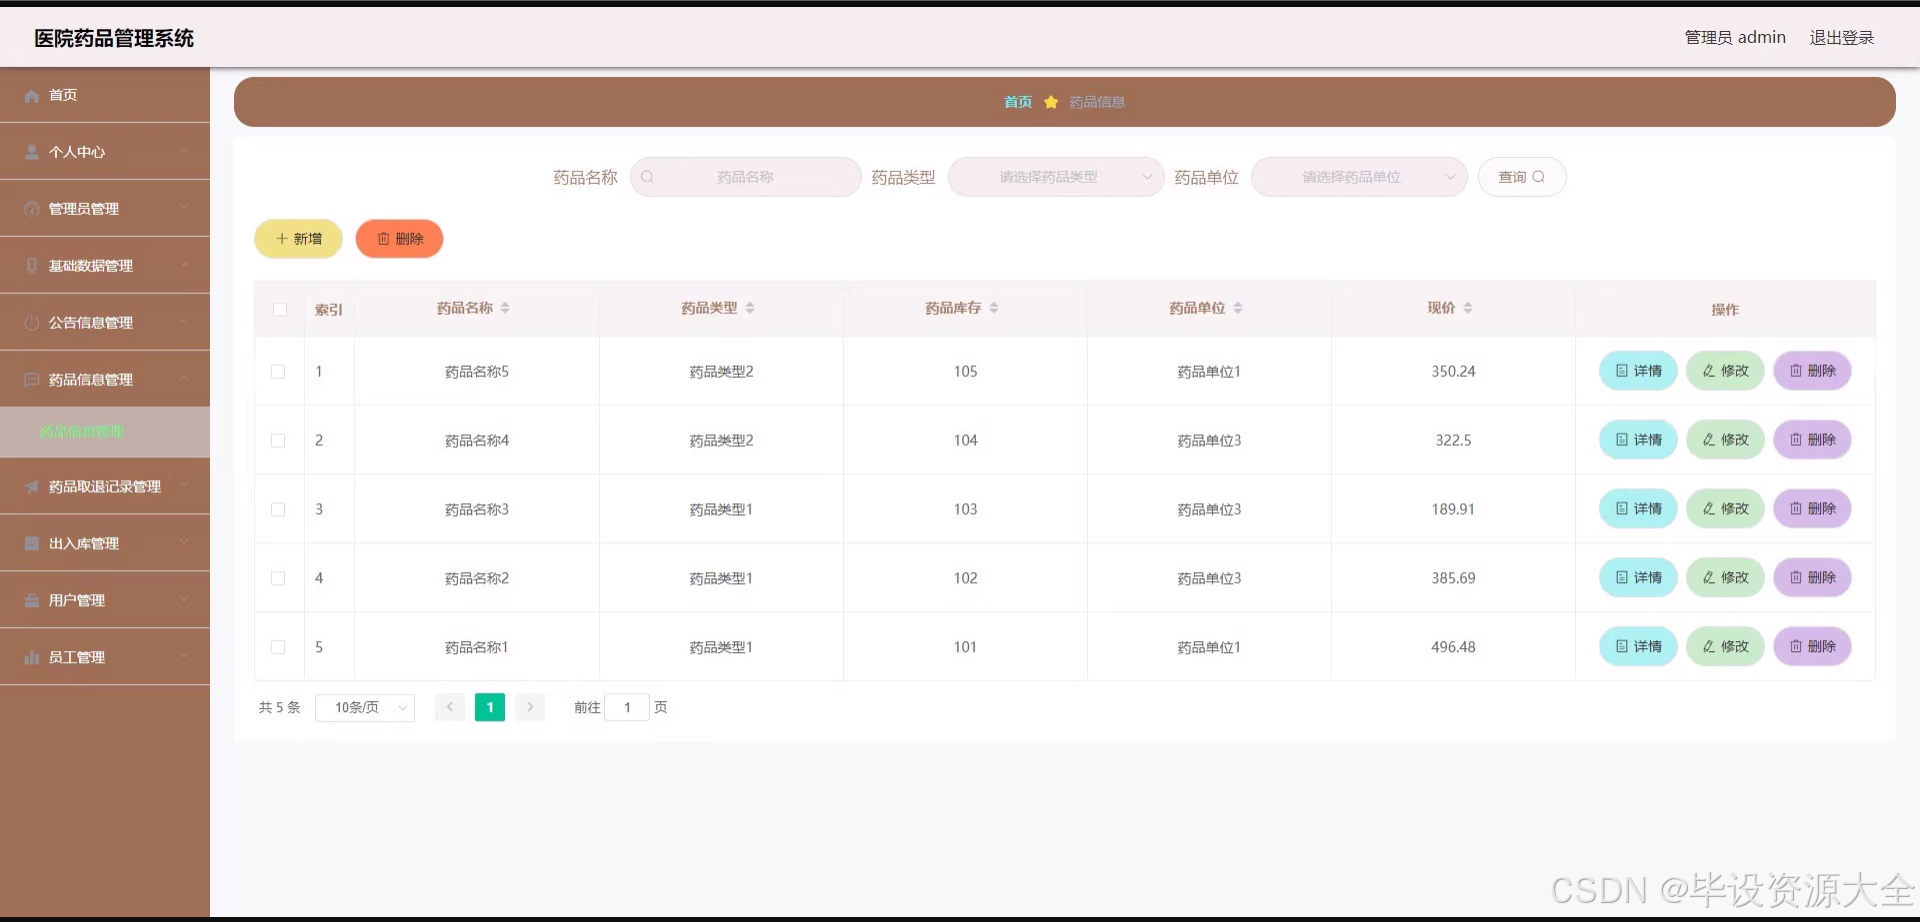Click 删除 button for 药品名称5 row
This screenshot has height=922, width=1920.
[1812, 371]
